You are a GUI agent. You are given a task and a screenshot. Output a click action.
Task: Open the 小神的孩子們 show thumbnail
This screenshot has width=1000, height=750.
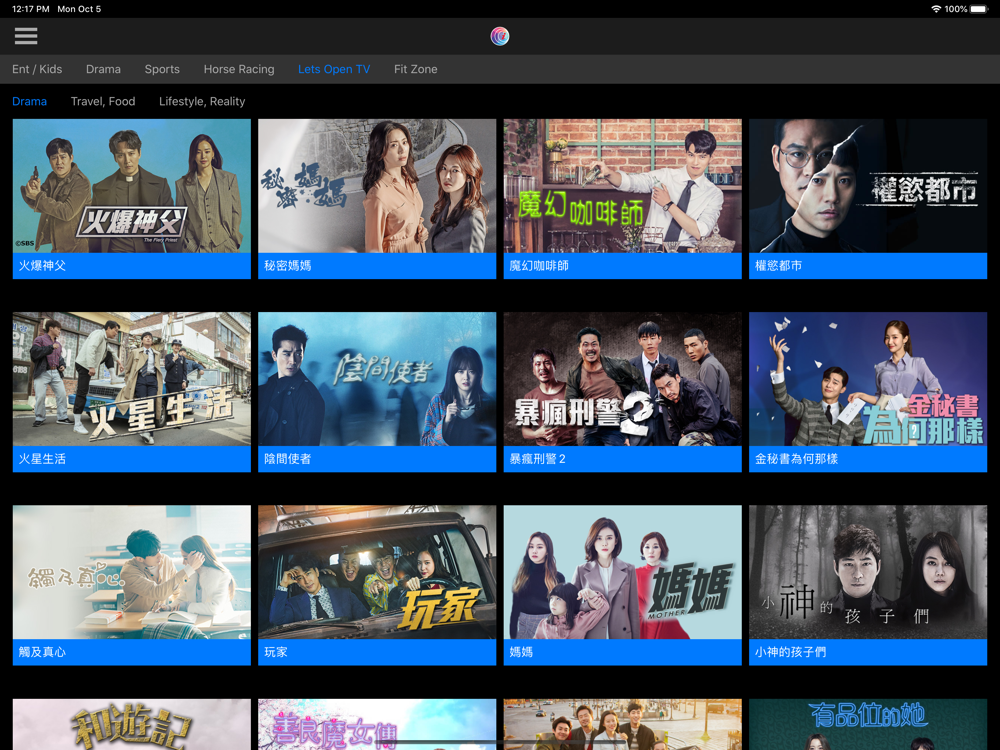pos(868,572)
